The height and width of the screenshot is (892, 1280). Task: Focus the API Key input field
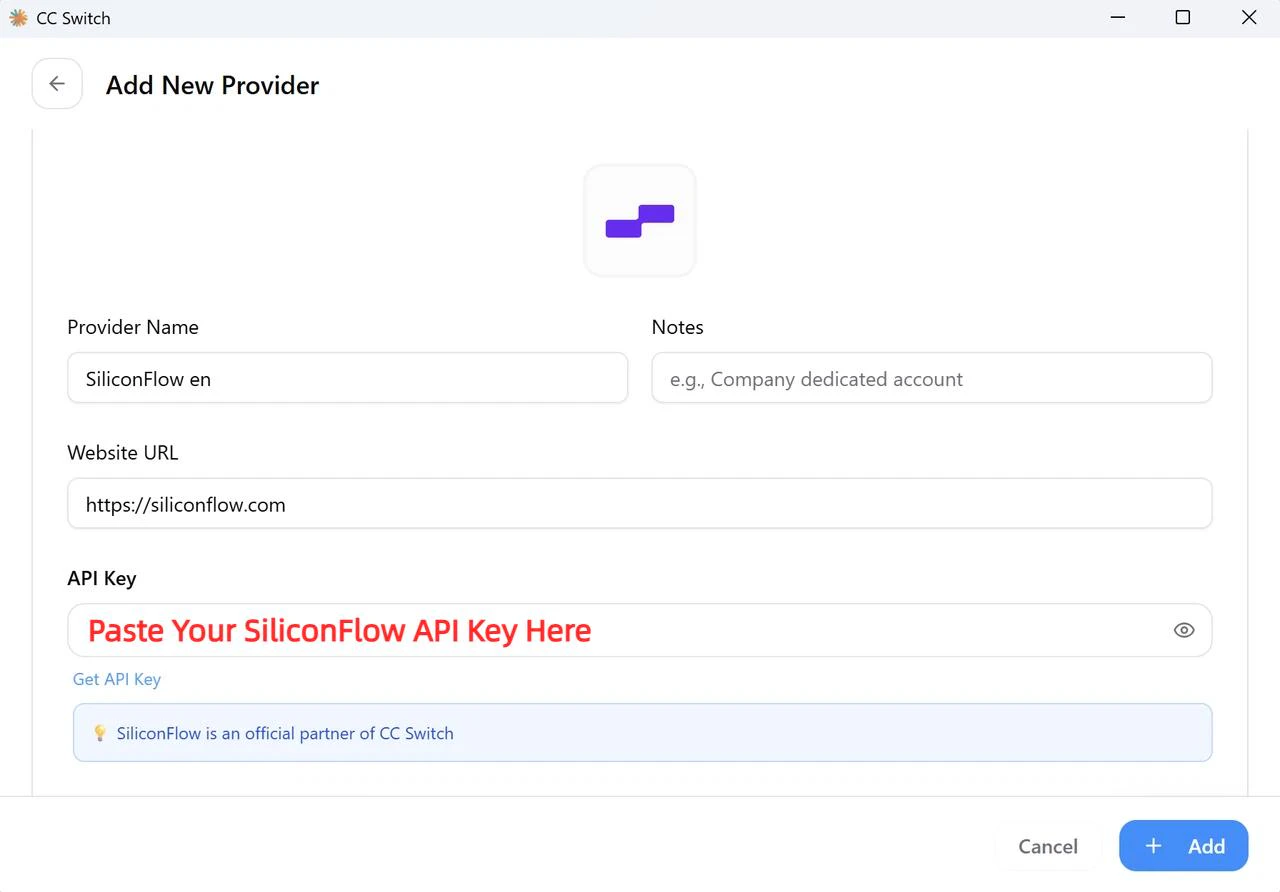(640, 630)
